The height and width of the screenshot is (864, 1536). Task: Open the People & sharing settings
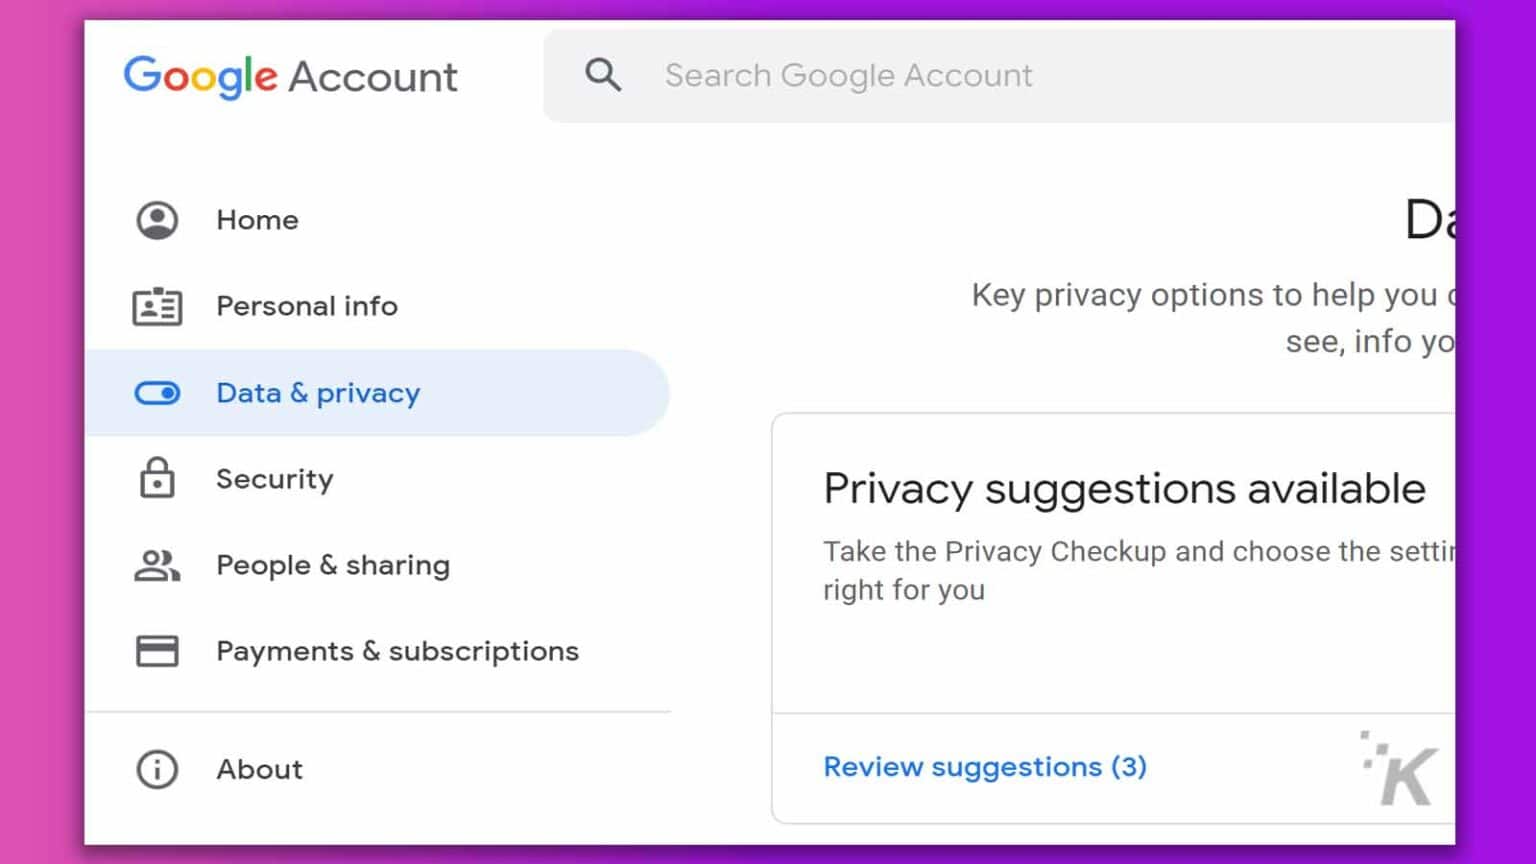click(332, 565)
